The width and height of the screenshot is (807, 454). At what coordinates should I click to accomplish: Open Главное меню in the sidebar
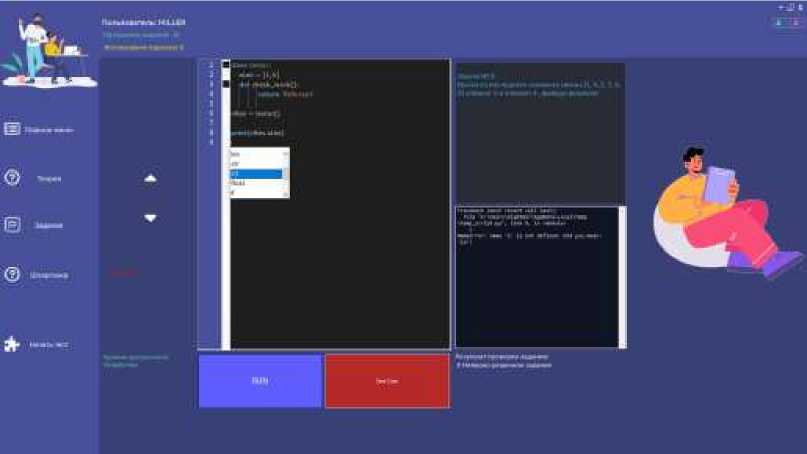[39, 130]
